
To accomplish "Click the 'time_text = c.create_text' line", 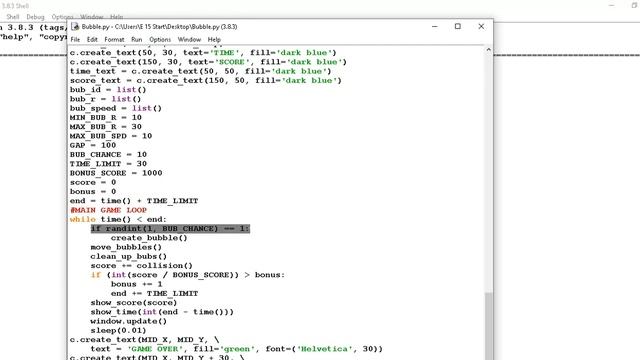I will pos(200,71).
